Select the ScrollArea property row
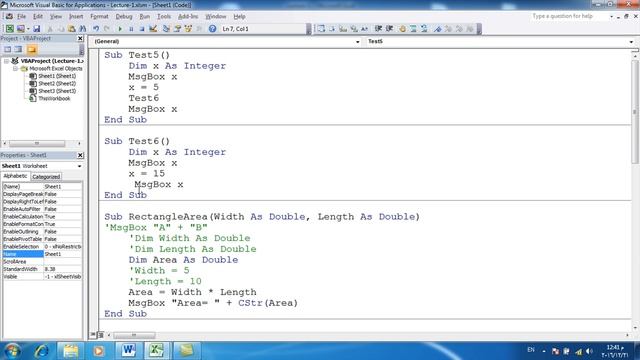640x360 pixels. (42, 262)
